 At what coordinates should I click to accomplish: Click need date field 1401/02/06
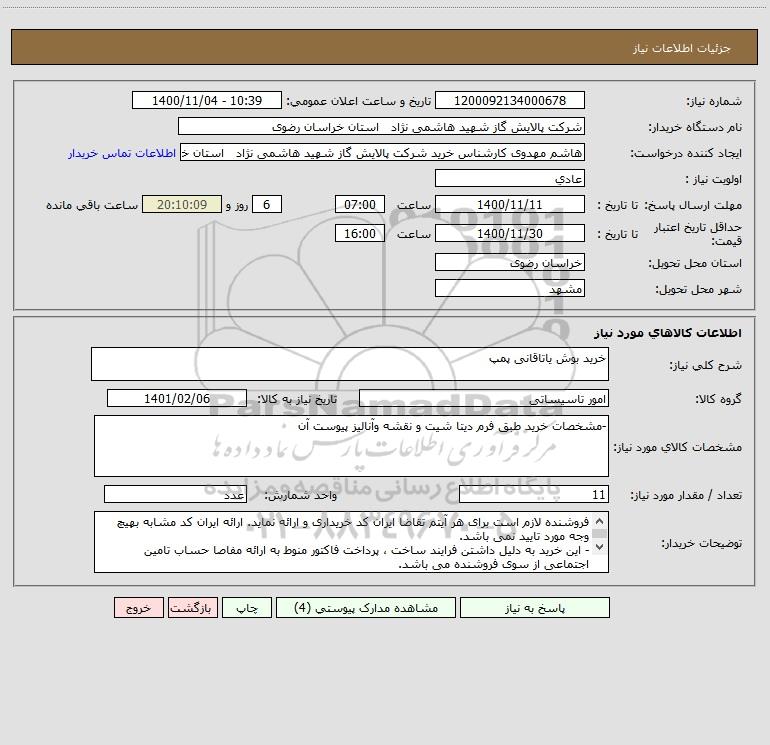tap(177, 398)
